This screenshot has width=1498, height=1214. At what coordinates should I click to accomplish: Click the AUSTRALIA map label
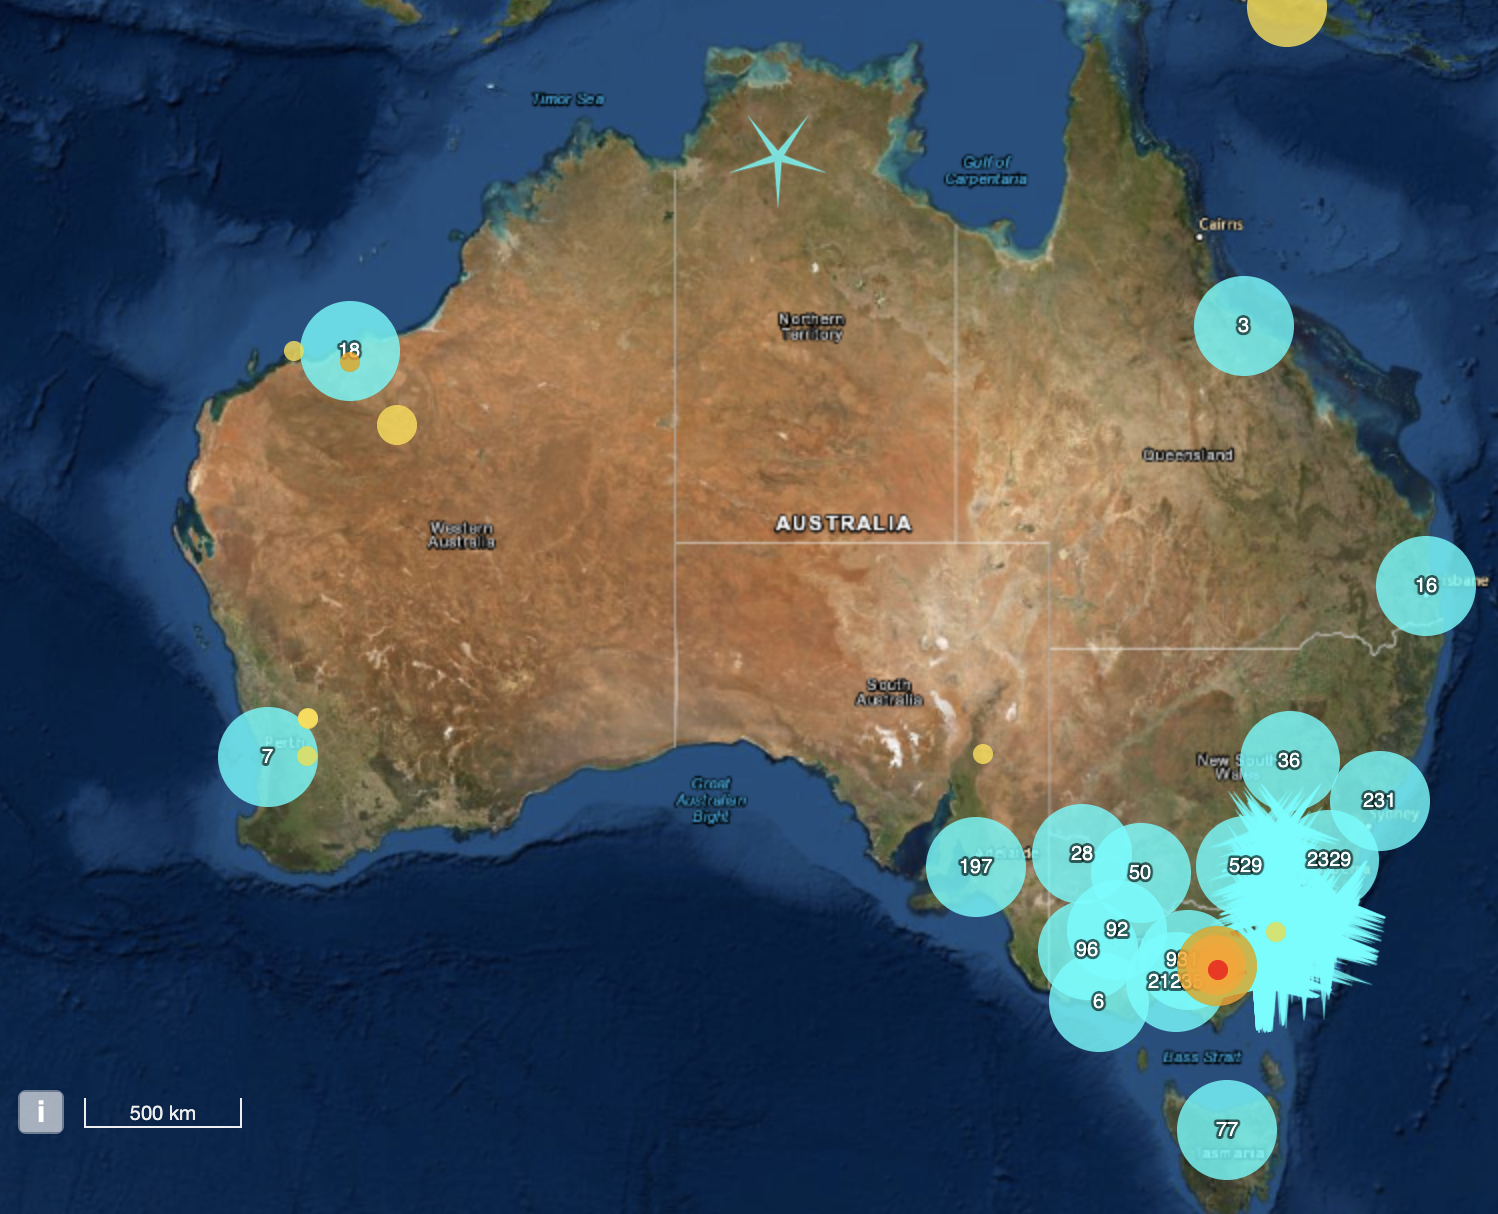[x=844, y=523]
